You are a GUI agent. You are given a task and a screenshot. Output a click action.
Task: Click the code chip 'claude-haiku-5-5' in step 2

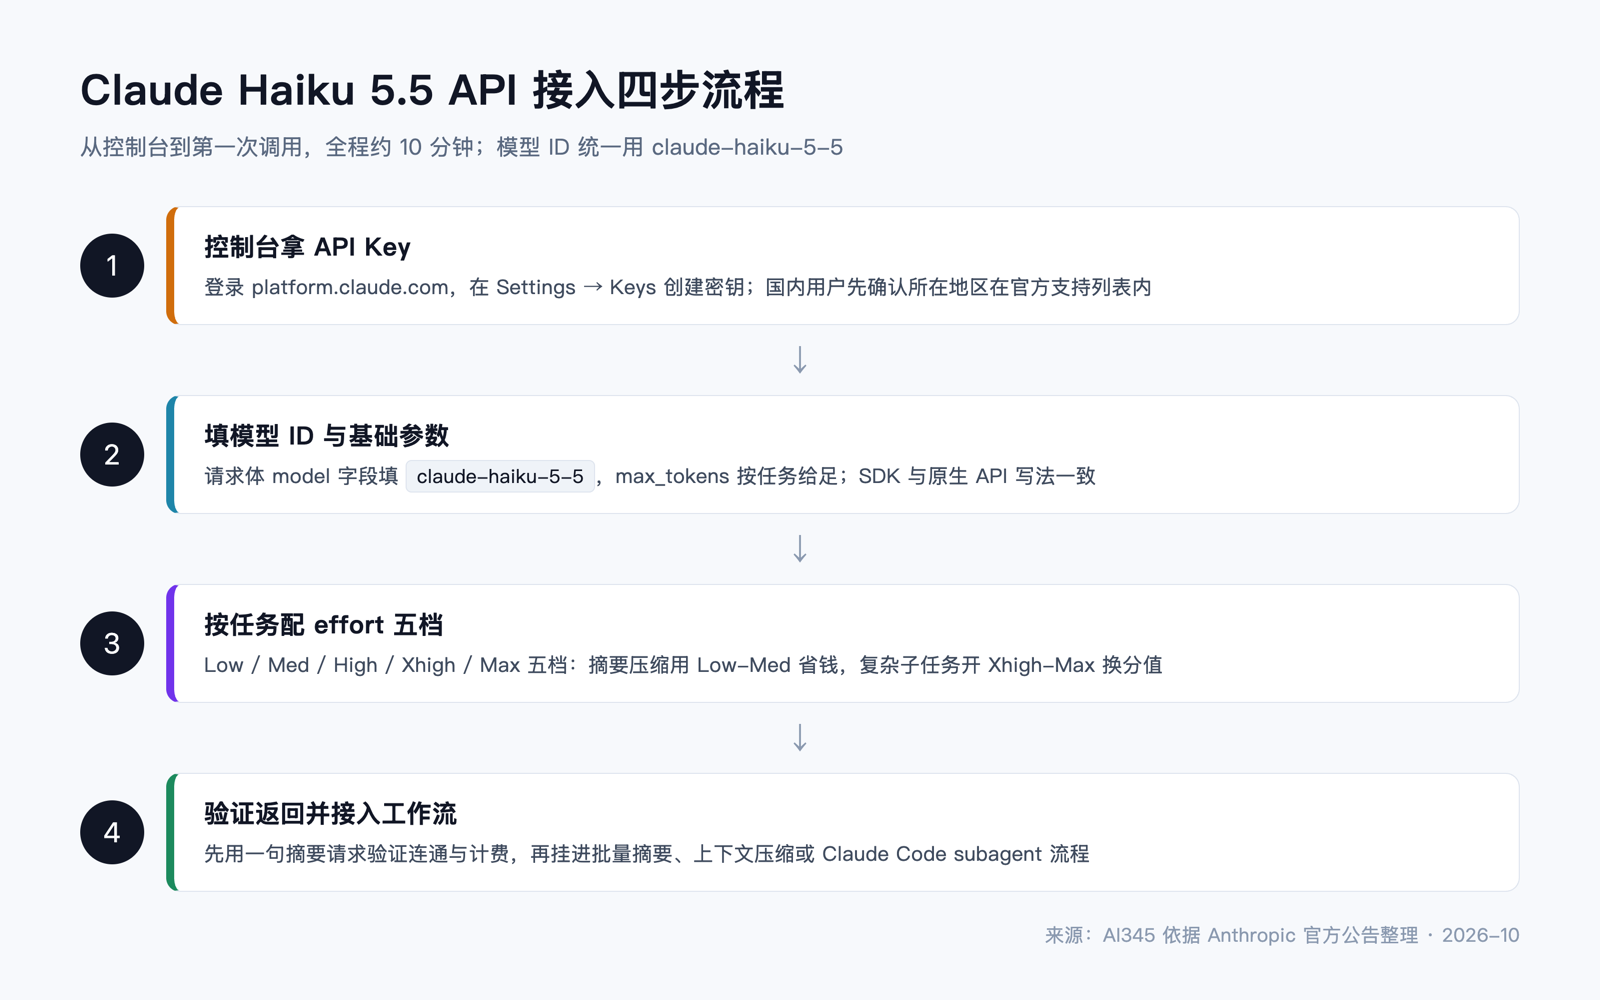500,476
